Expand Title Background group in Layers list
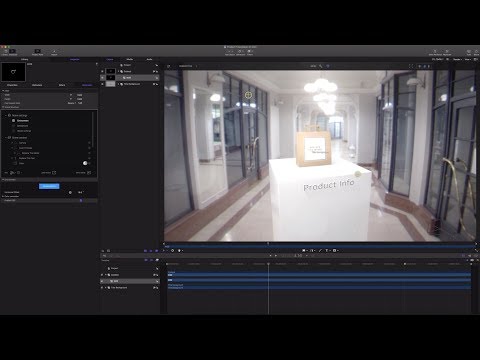 [118, 84]
